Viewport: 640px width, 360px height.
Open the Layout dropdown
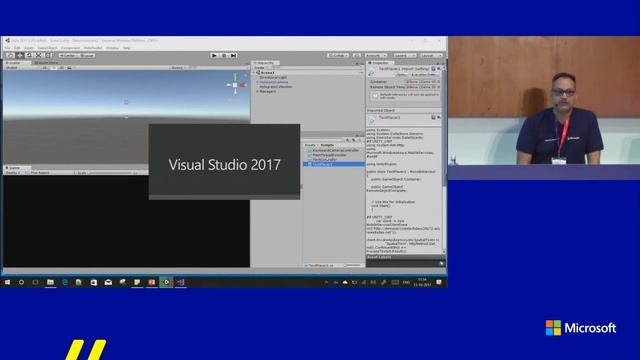click(431, 55)
